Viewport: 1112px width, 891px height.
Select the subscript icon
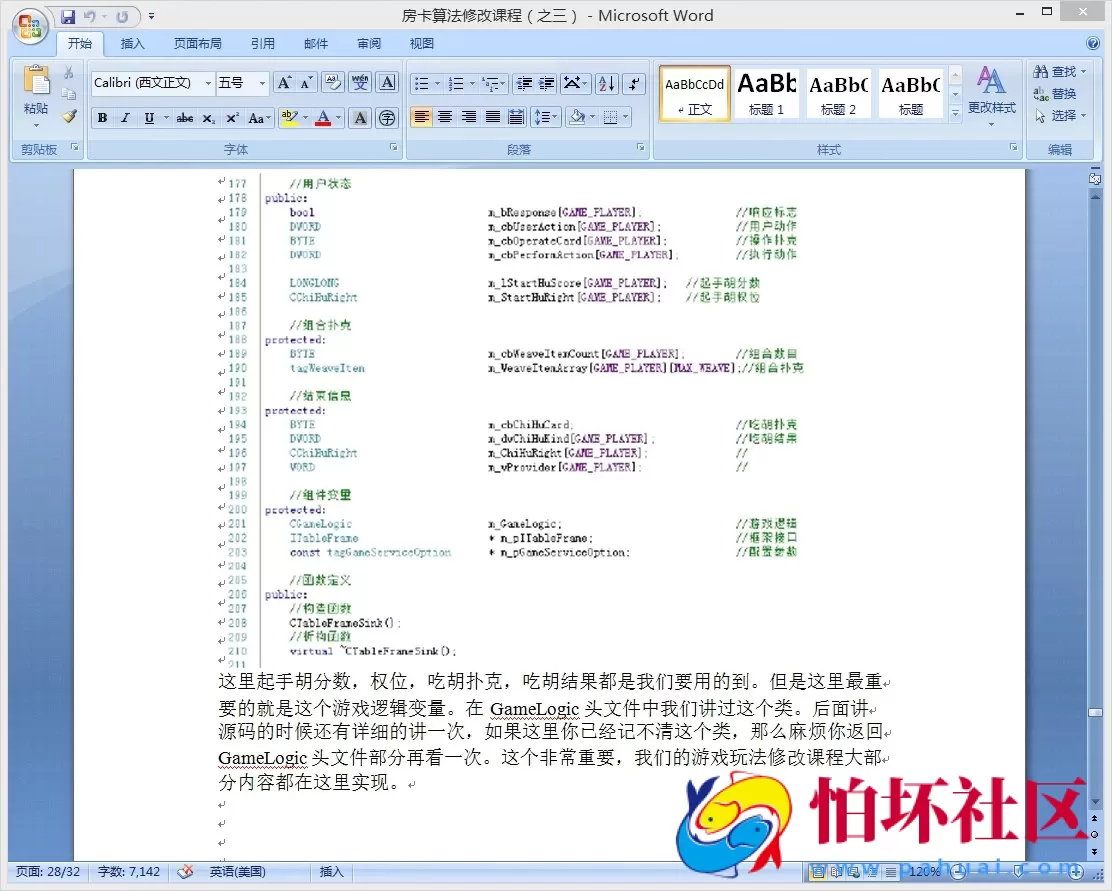click(x=209, y=118)
